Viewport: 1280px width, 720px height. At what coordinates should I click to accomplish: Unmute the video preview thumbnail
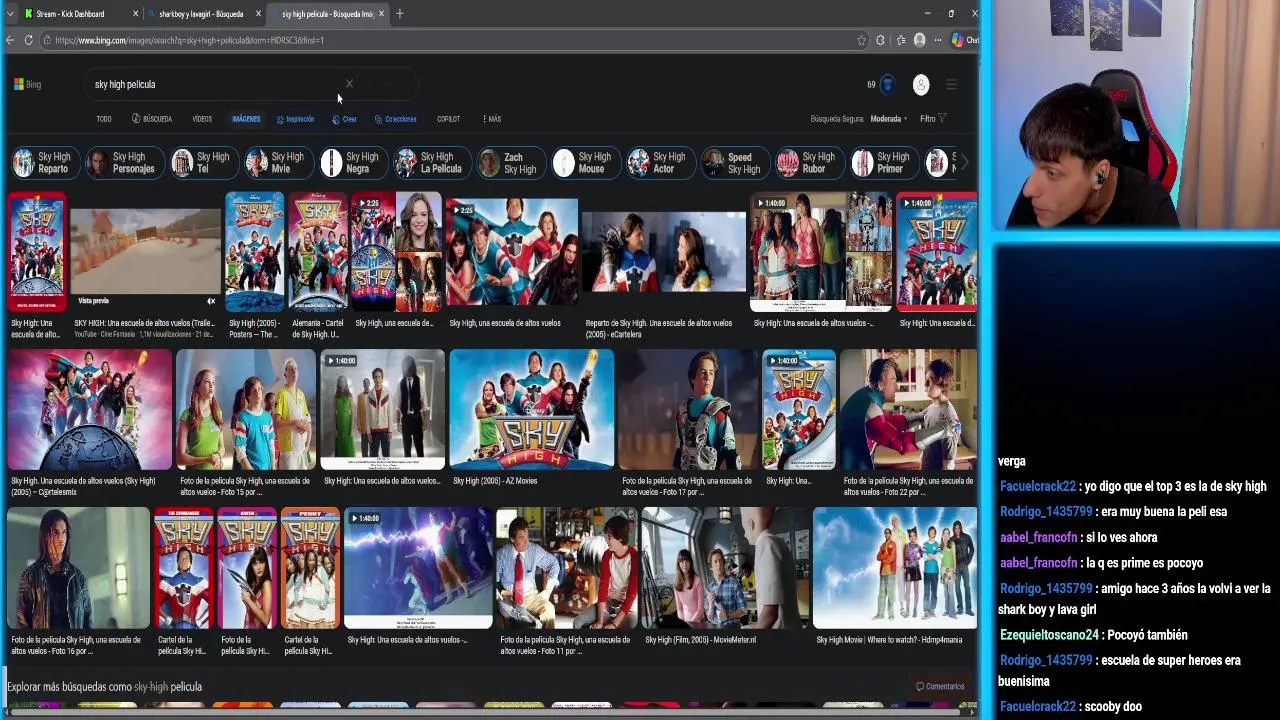click(x=211, y=301)
